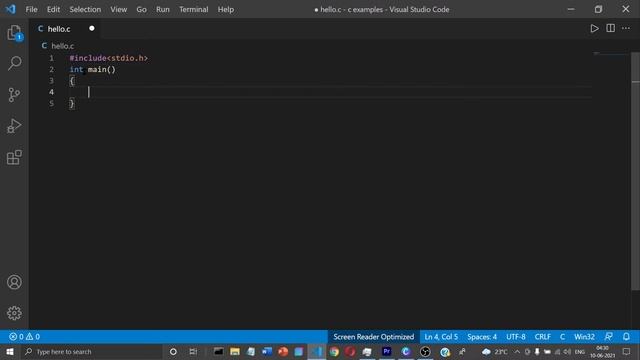Viewport: 640px width, 360px height.
Task: Open the Source Control view
Action: point(14,95)
